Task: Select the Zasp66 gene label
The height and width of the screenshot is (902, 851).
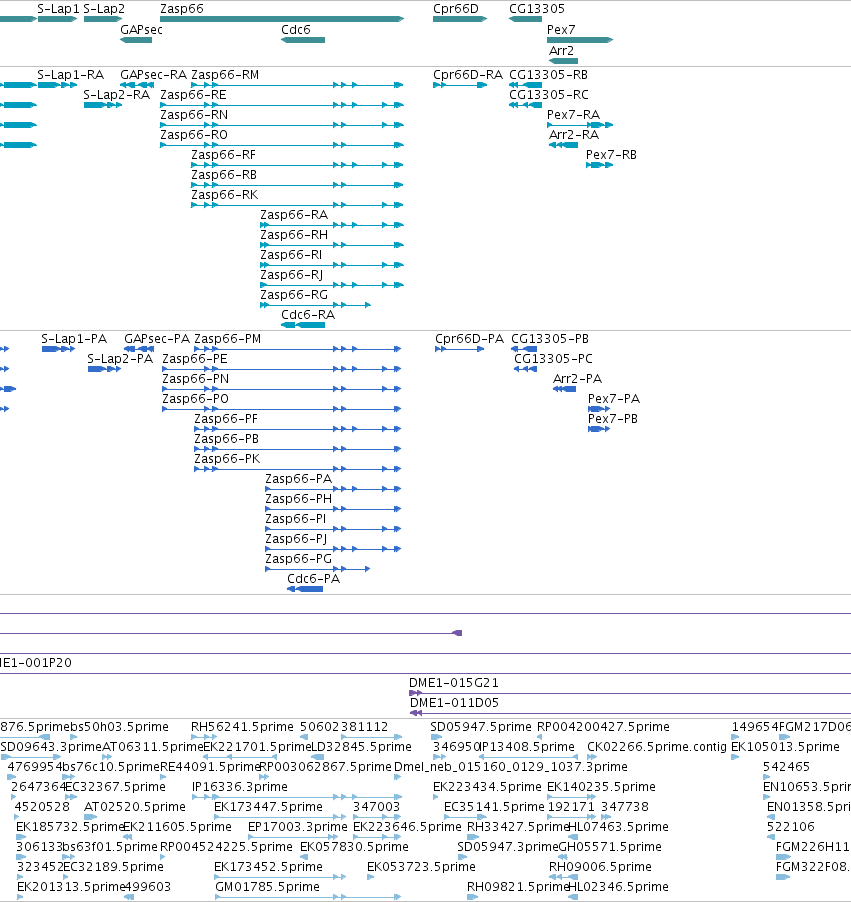Action: tap(182, 9)
